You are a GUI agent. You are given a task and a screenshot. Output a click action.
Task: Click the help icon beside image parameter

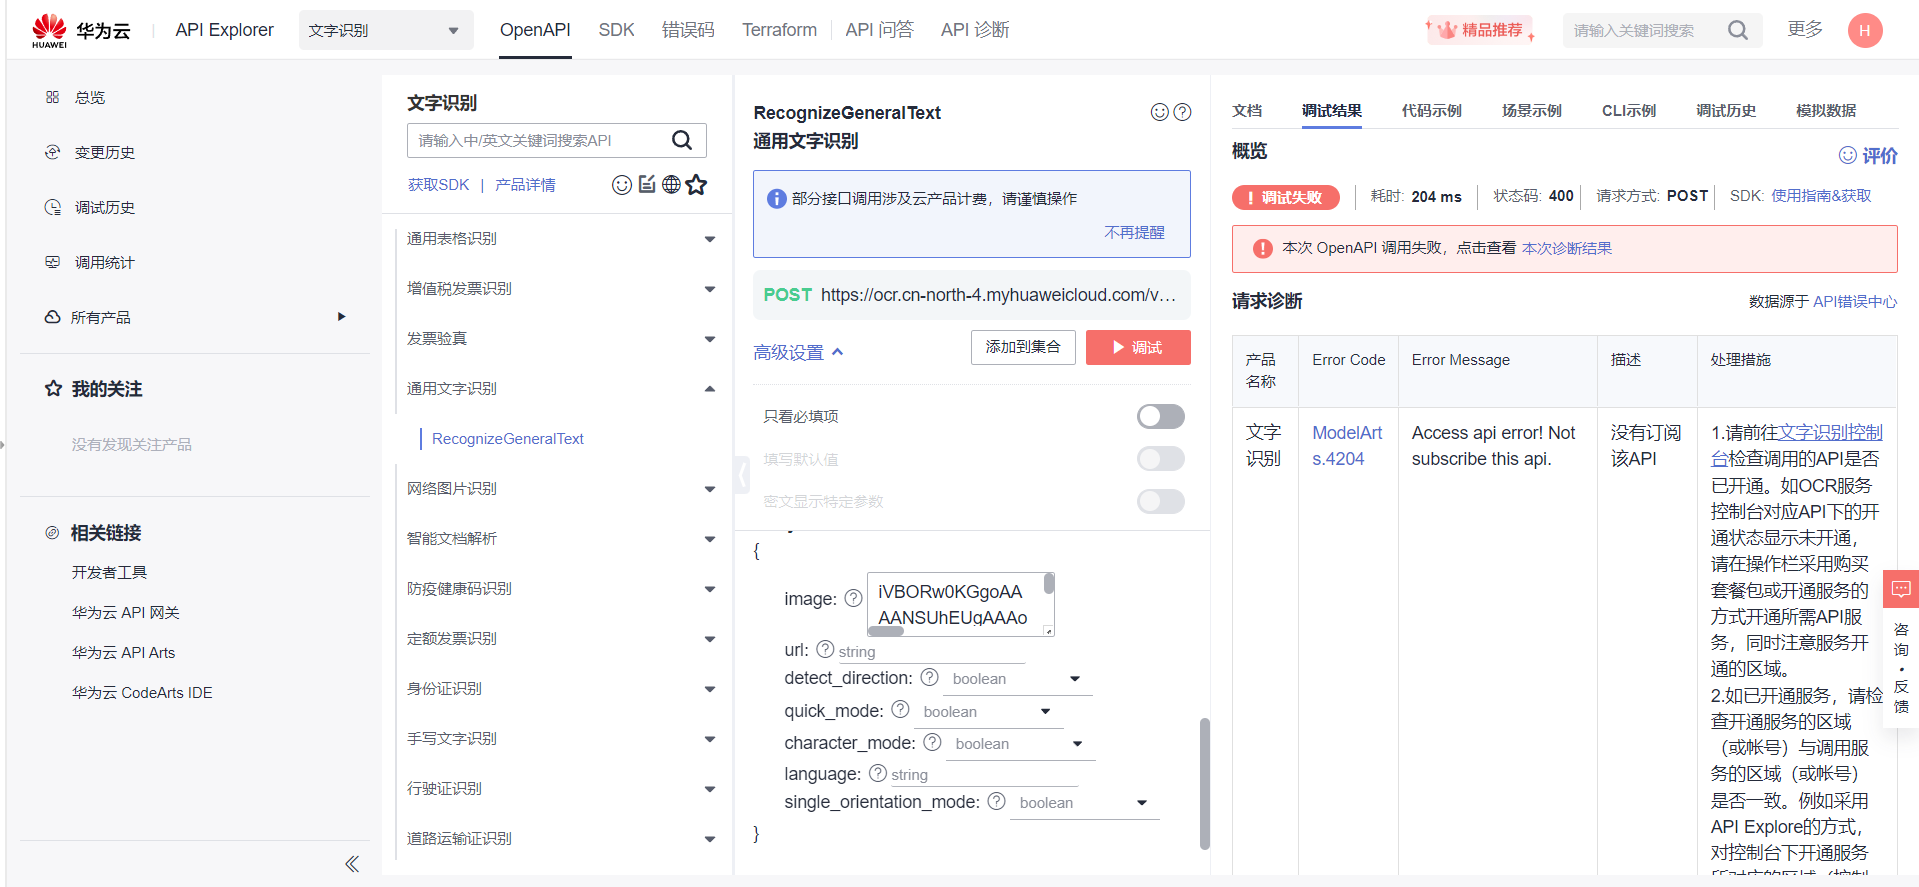coord(853,598)
